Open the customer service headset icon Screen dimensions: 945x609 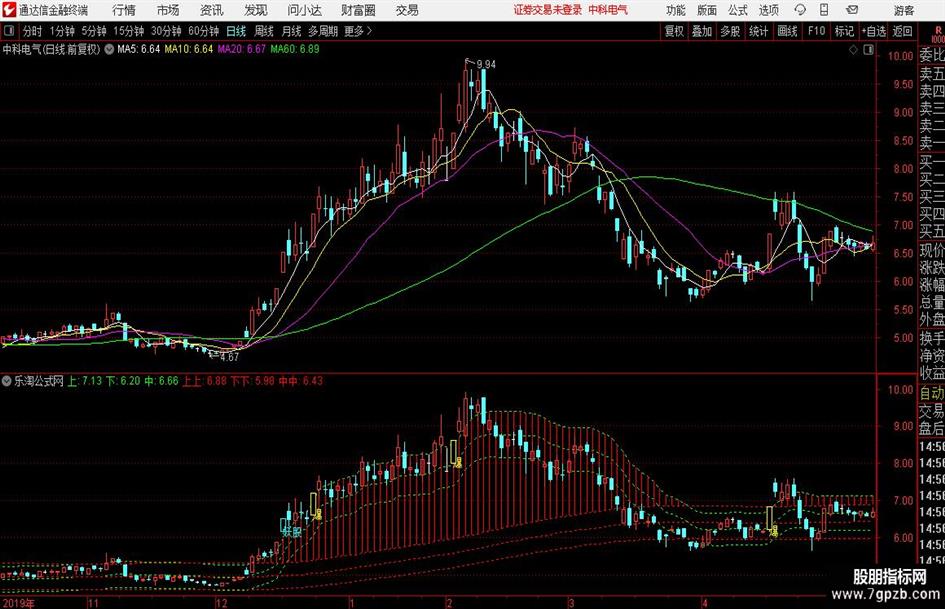click(x=800, y=10)
